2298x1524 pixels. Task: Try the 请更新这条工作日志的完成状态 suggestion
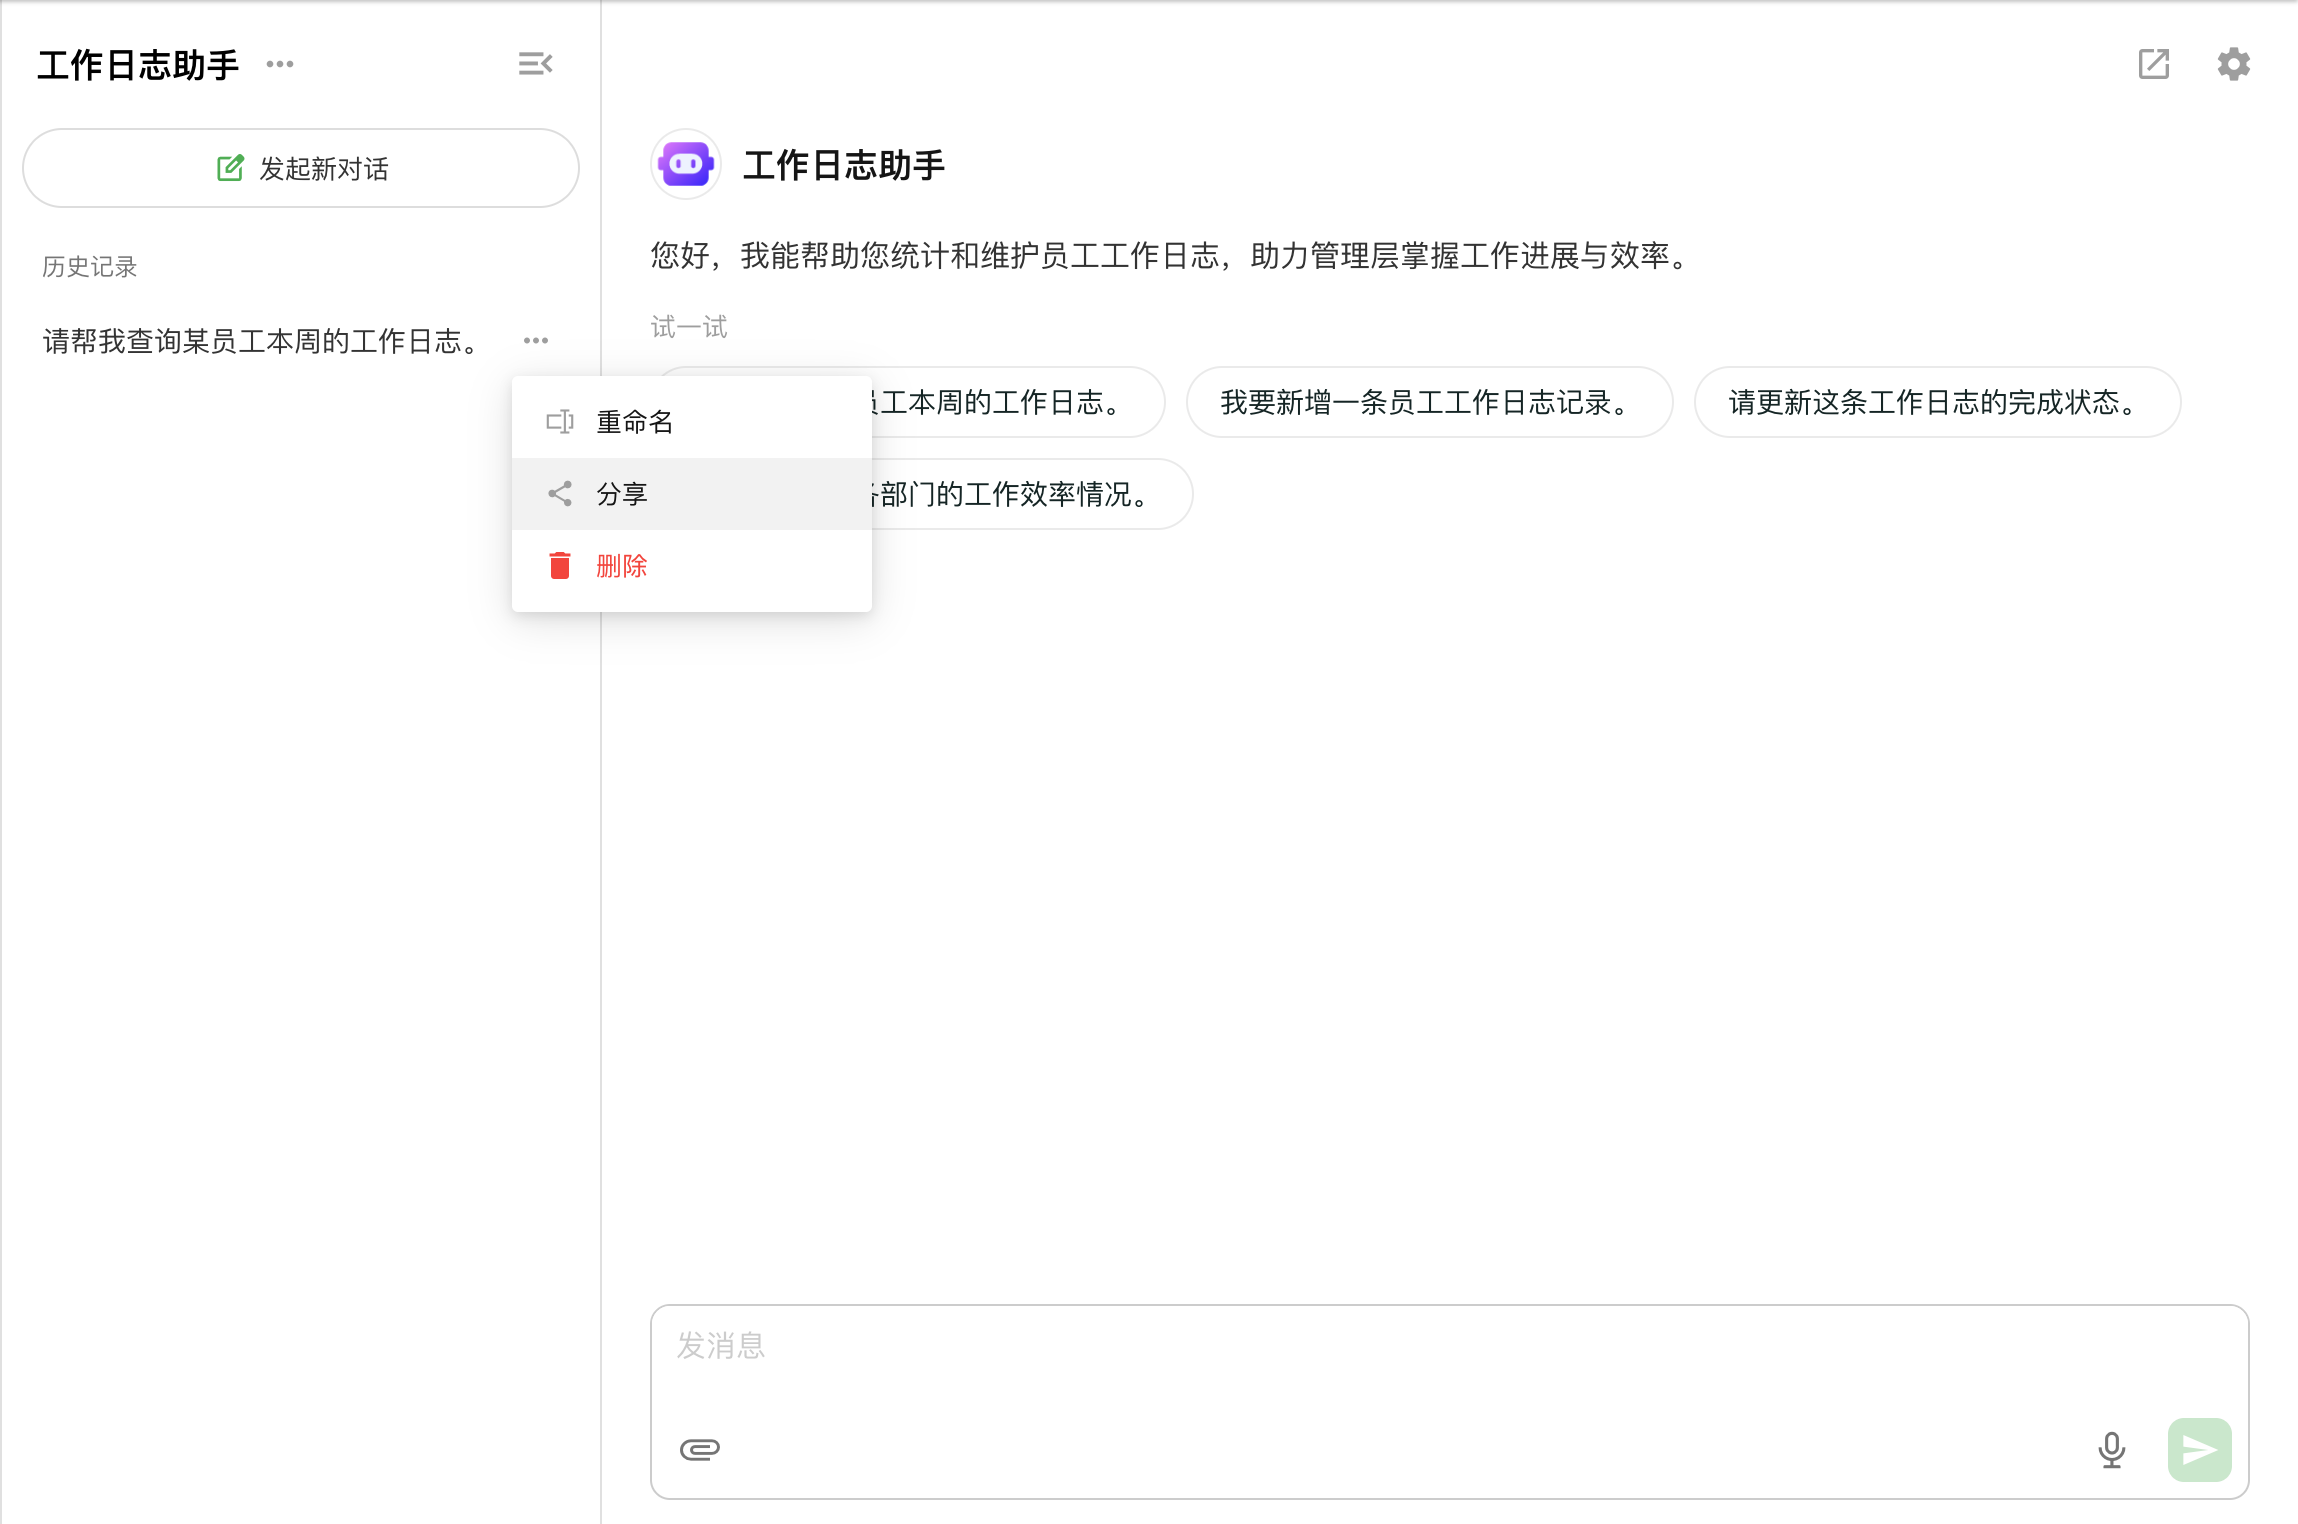pos(1936,402)
